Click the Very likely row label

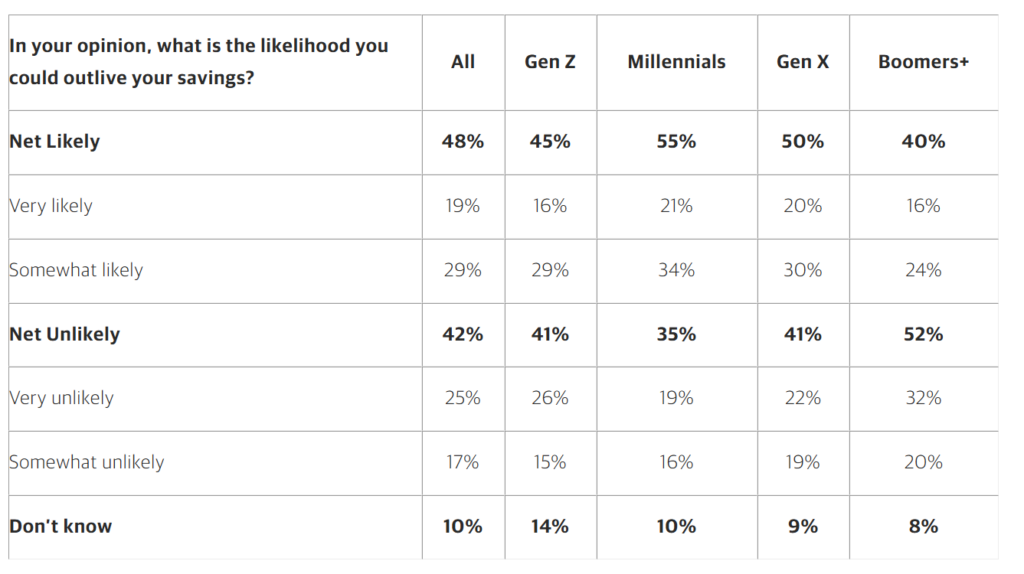pyautogui.click(x=50, y=206)
